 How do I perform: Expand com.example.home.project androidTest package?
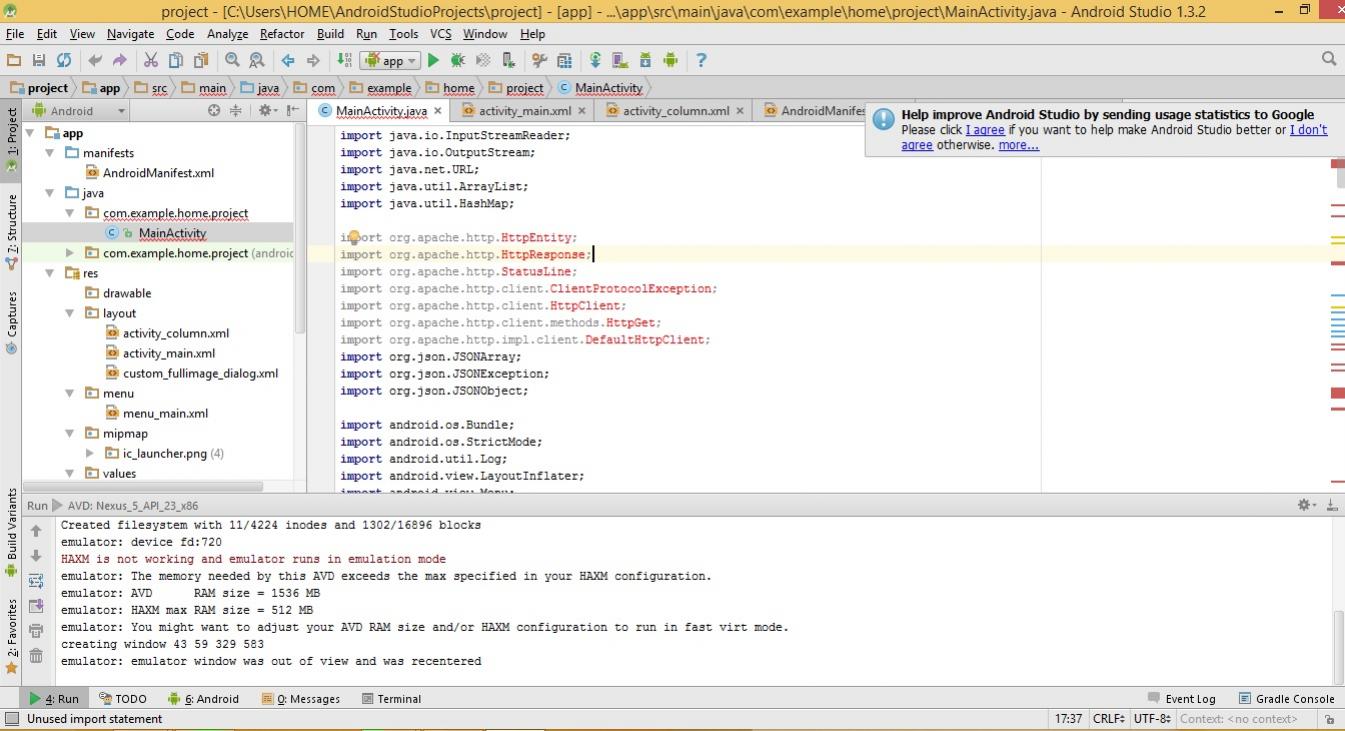click(70, 253)
